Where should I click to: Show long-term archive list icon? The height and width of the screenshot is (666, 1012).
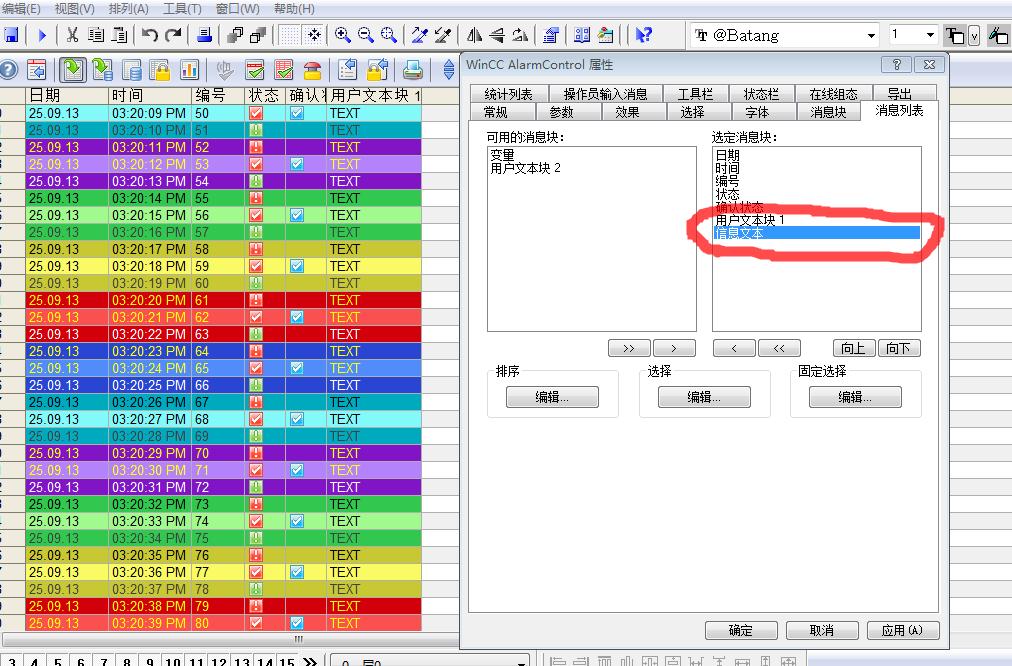pyautogui.click(x=132, y=69)
